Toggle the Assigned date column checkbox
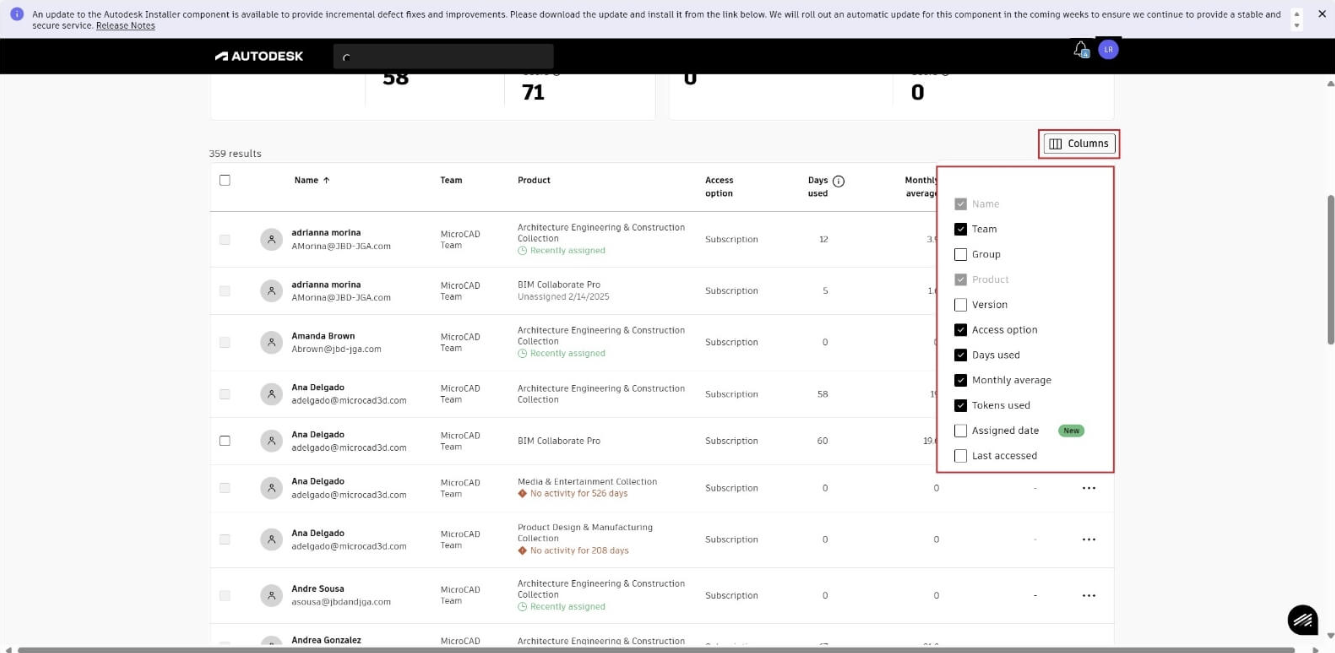 point(961,431)
